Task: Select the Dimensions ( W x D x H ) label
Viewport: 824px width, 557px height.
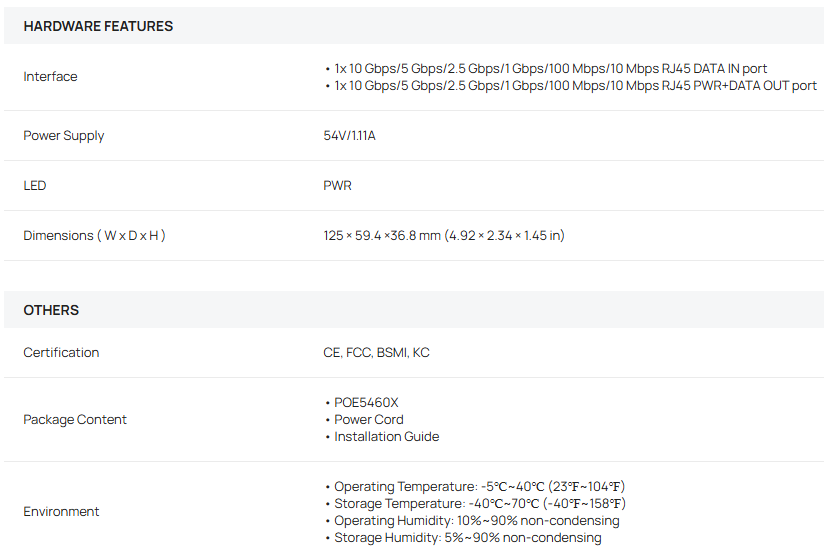Action: point(95,235)
